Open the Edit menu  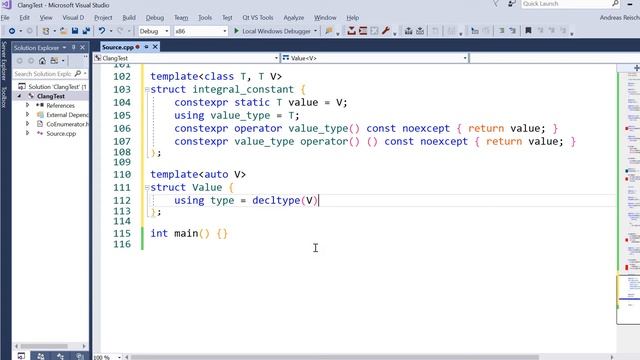pyautogui.click(x=24, y=18)
